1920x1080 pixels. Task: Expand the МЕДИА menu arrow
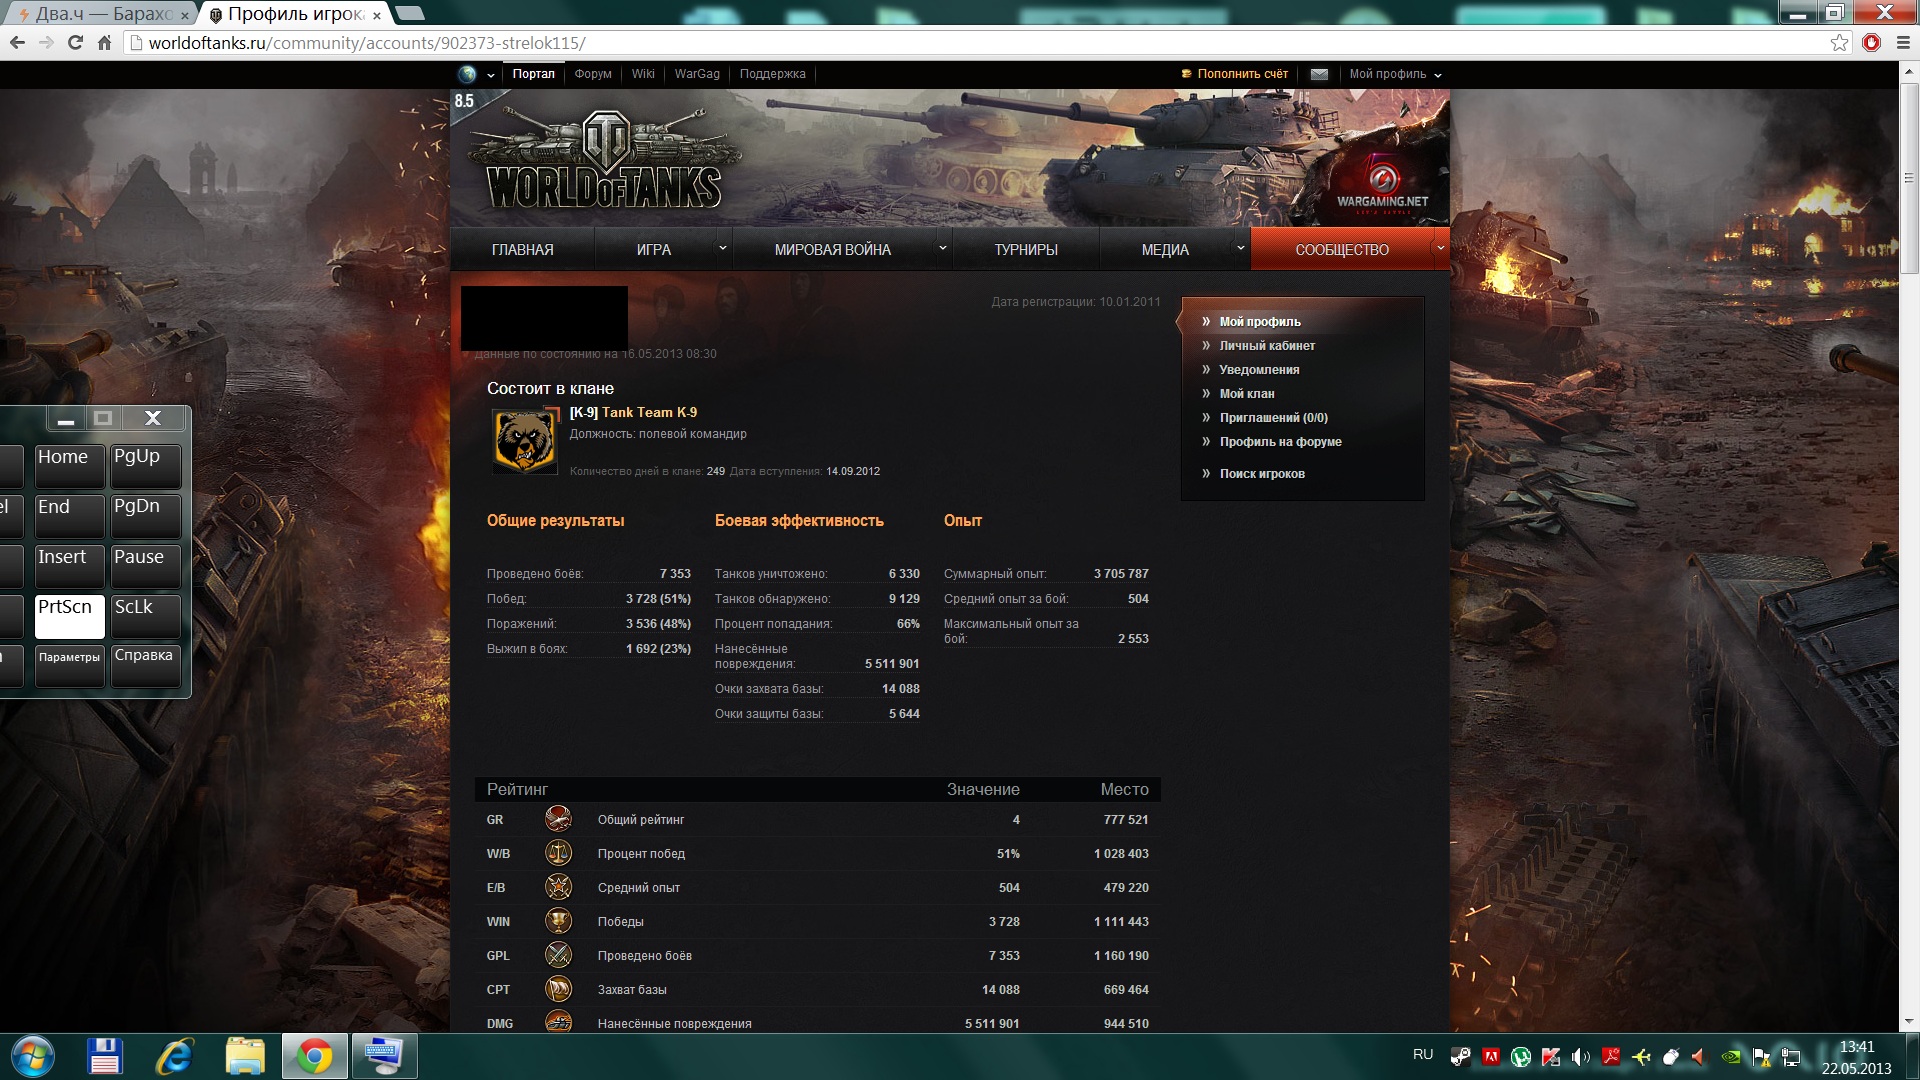point(1240,249)
